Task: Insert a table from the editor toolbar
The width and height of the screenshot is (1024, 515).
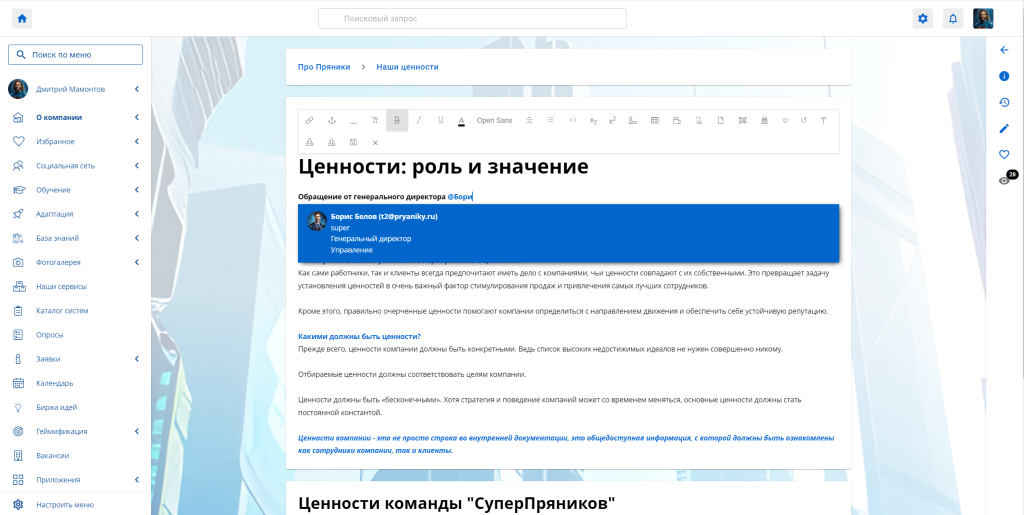Action: [x=655, y=120]
